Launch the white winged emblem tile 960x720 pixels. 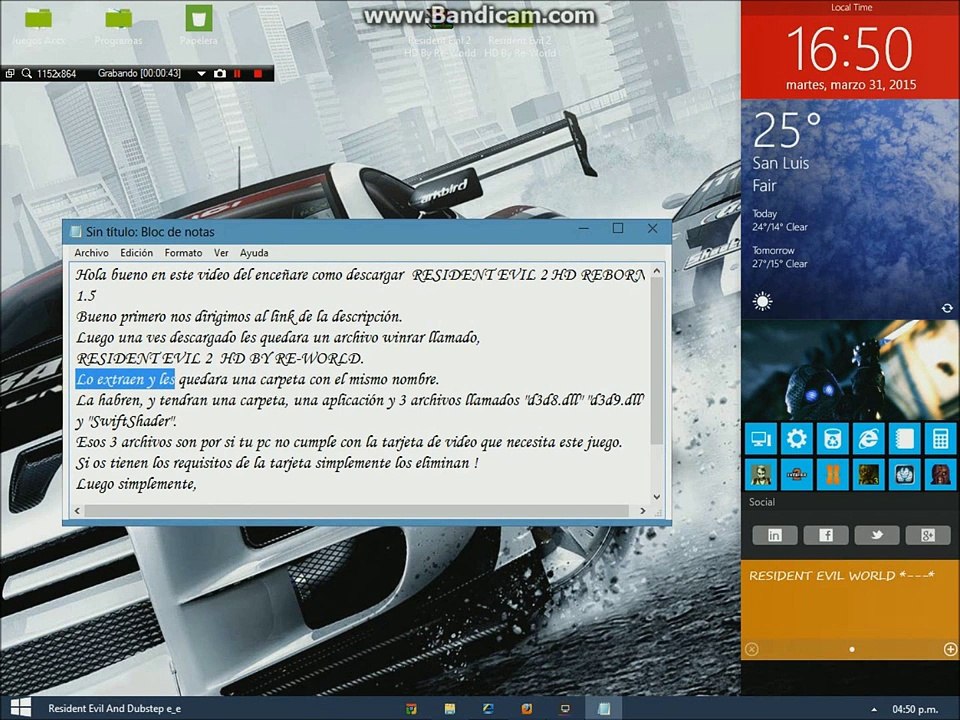tap(905, 474)
